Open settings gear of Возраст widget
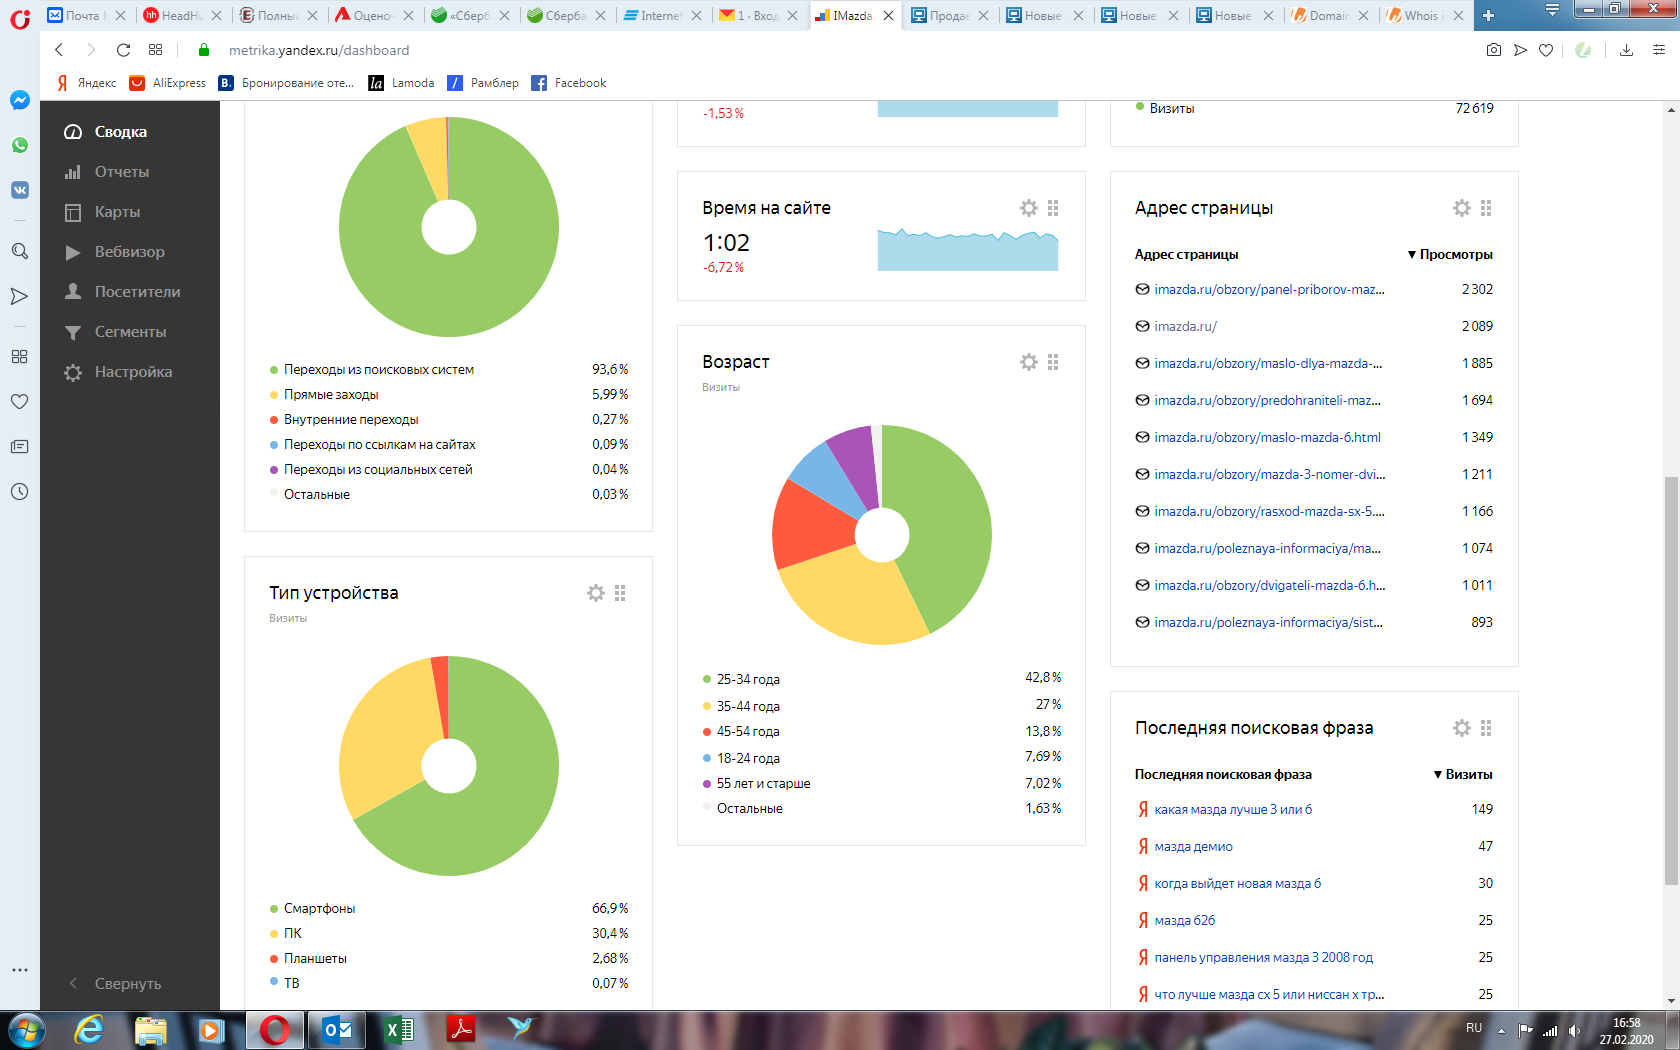The width and height of the screenshot is (1680, 1050). click(1029, 362)
